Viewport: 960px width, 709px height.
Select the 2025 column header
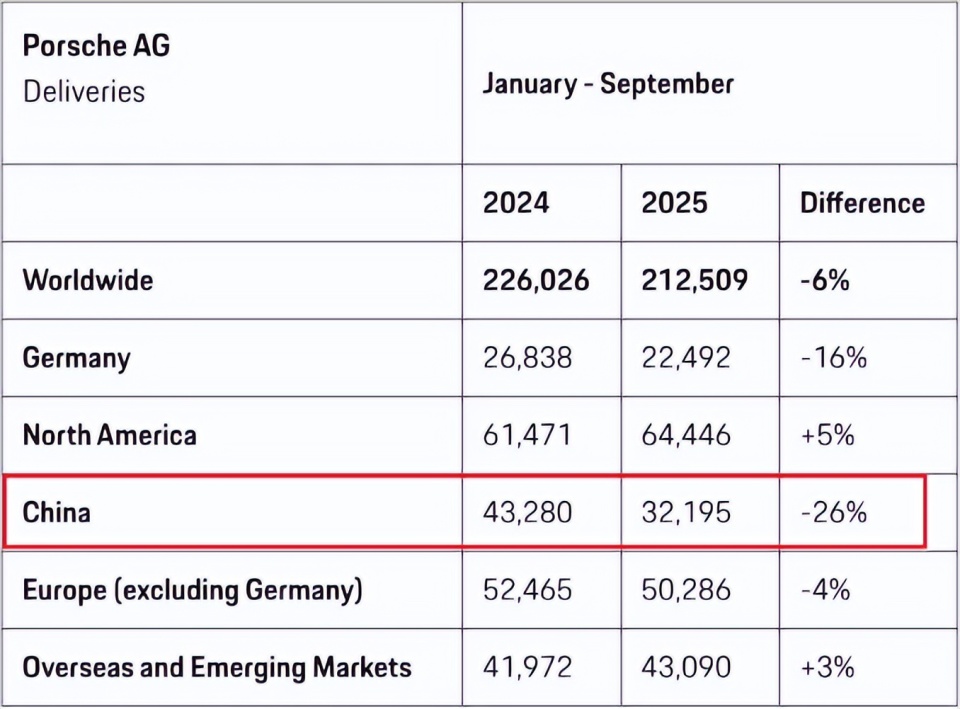674,203
